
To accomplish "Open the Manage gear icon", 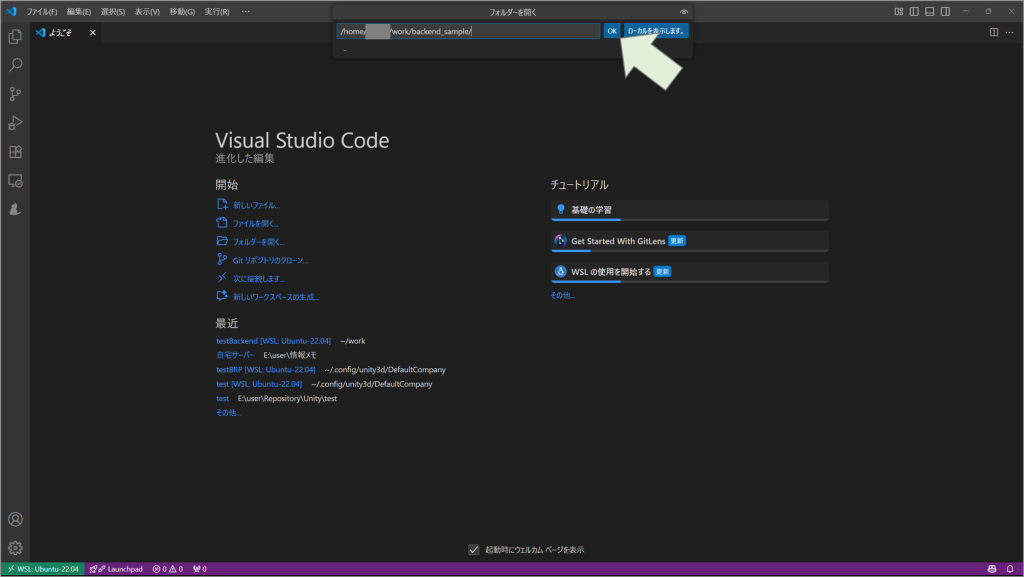I will (x=15, y=548).
